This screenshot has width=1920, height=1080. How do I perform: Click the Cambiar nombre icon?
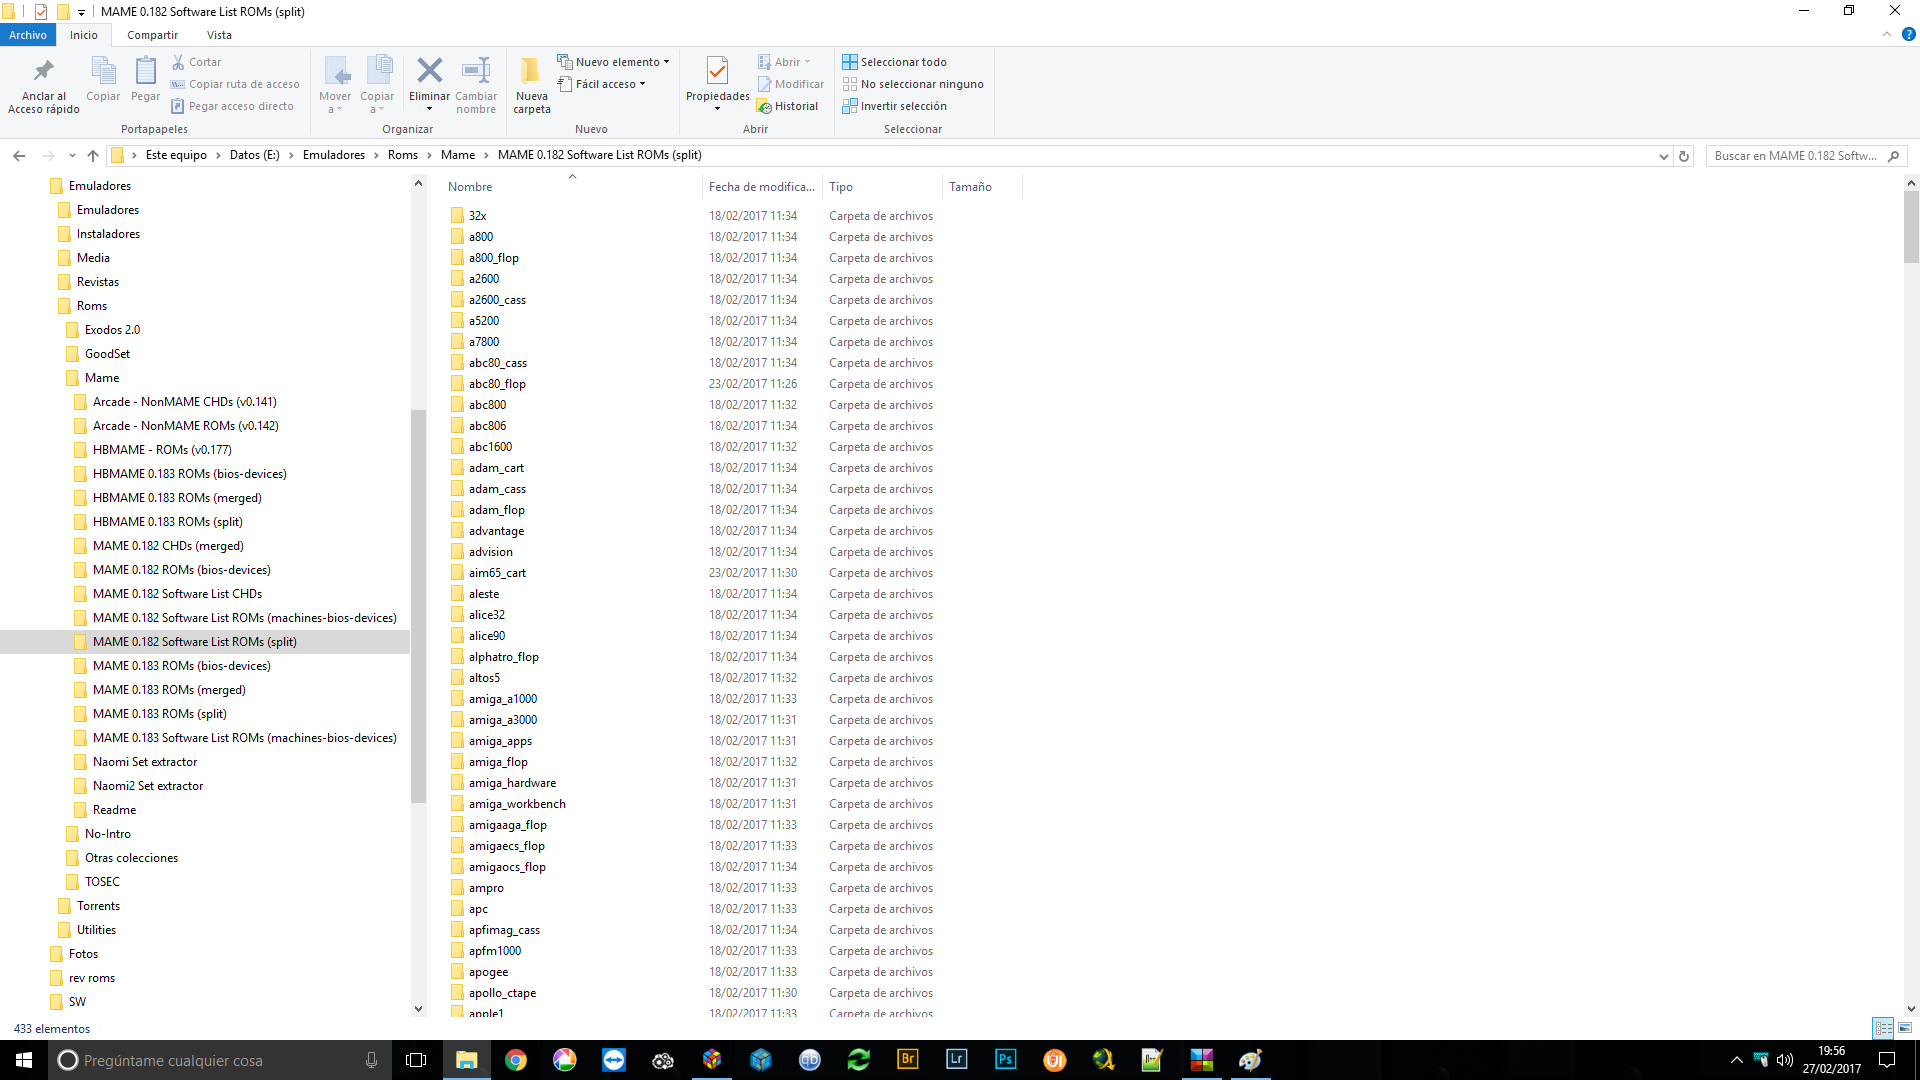476,70
